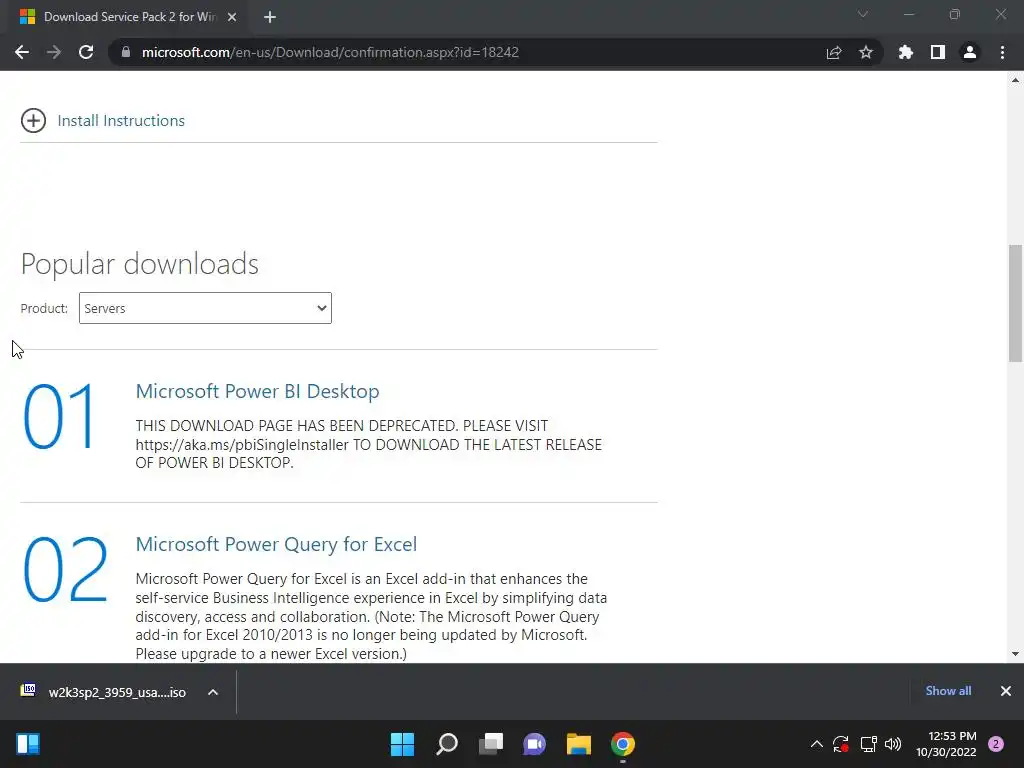Viewport: 1024px width, 768px height.
Task: Open the Extensions puzzle menu
Action: [906, 52]
